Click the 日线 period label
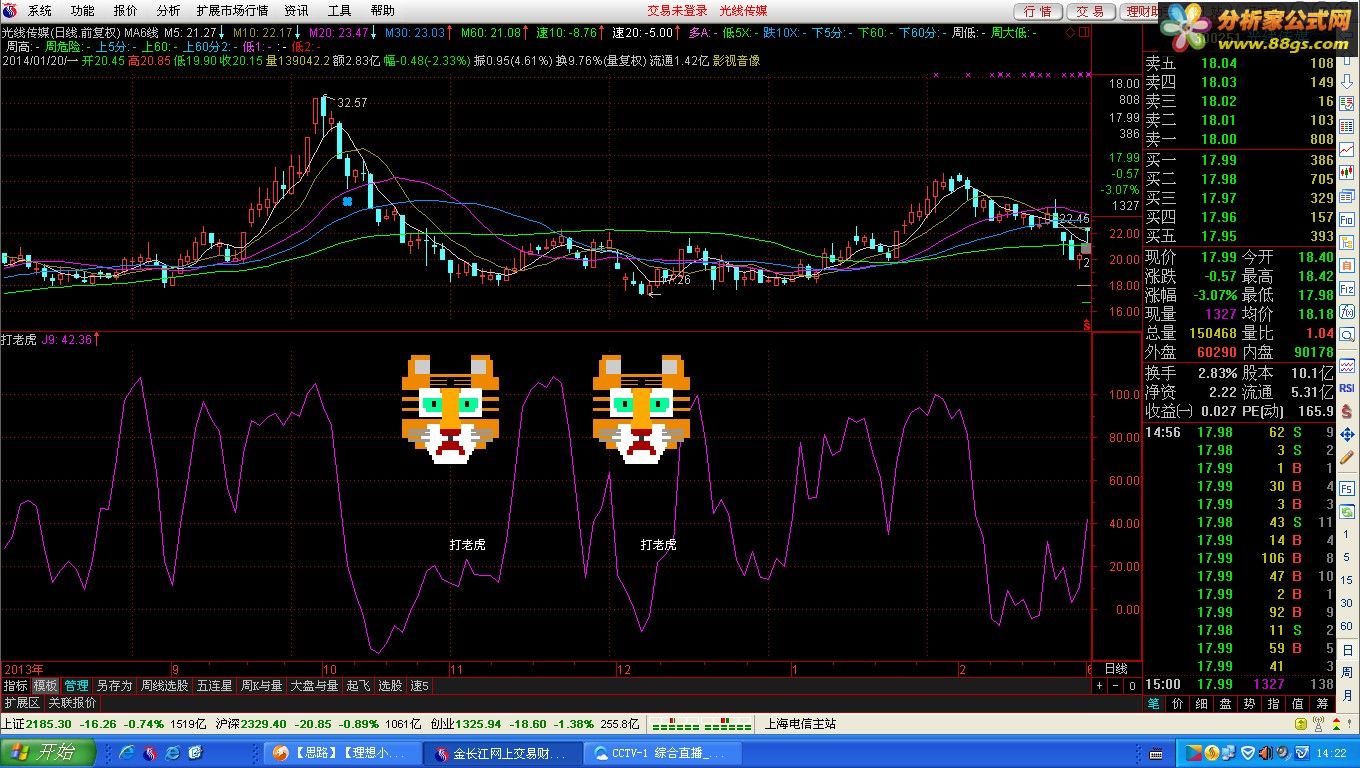1360x768 pixels. 1116,668
